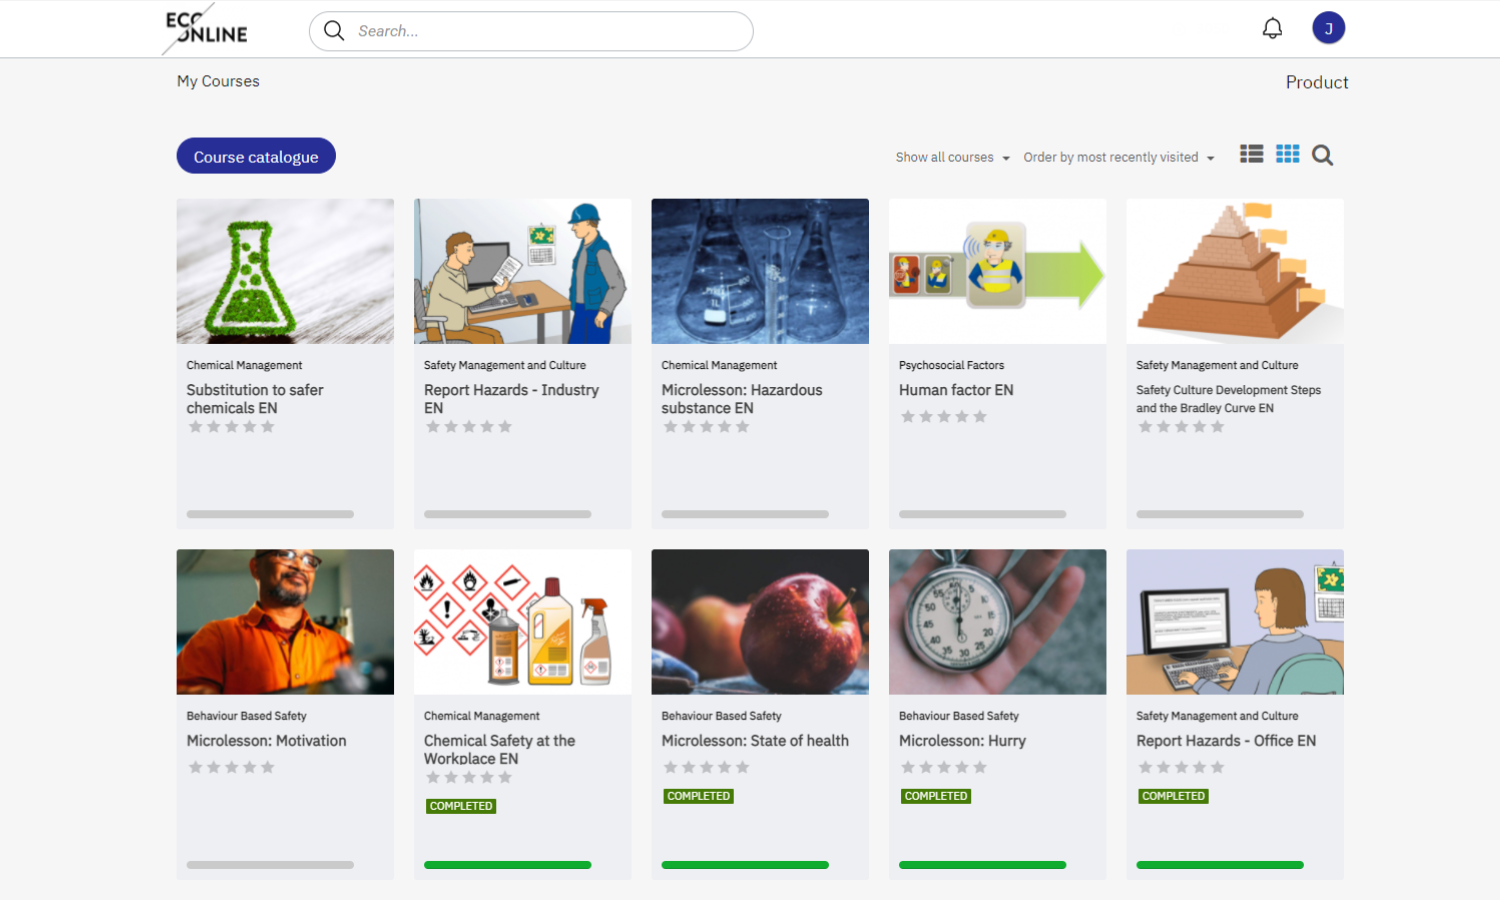The height and width of the screenshot is (900, 1500).
Task: Click title Microlesson: Hazardous substance EN
Action: [742, 399]
